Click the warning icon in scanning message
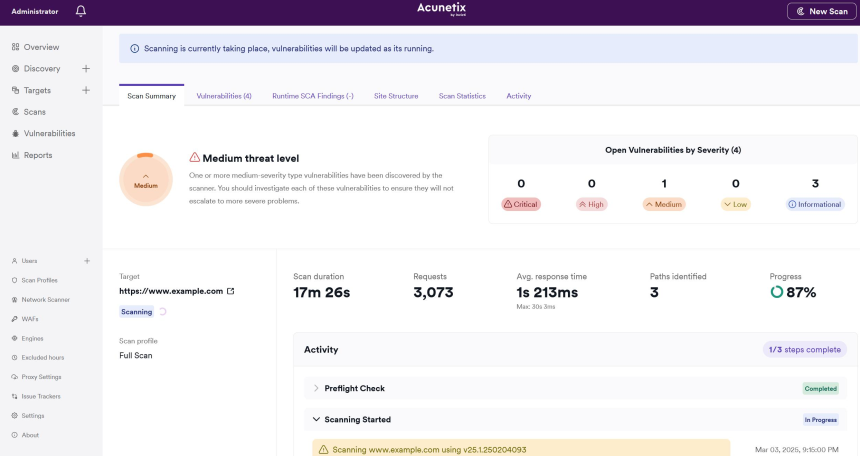 [x=324, y=449]
